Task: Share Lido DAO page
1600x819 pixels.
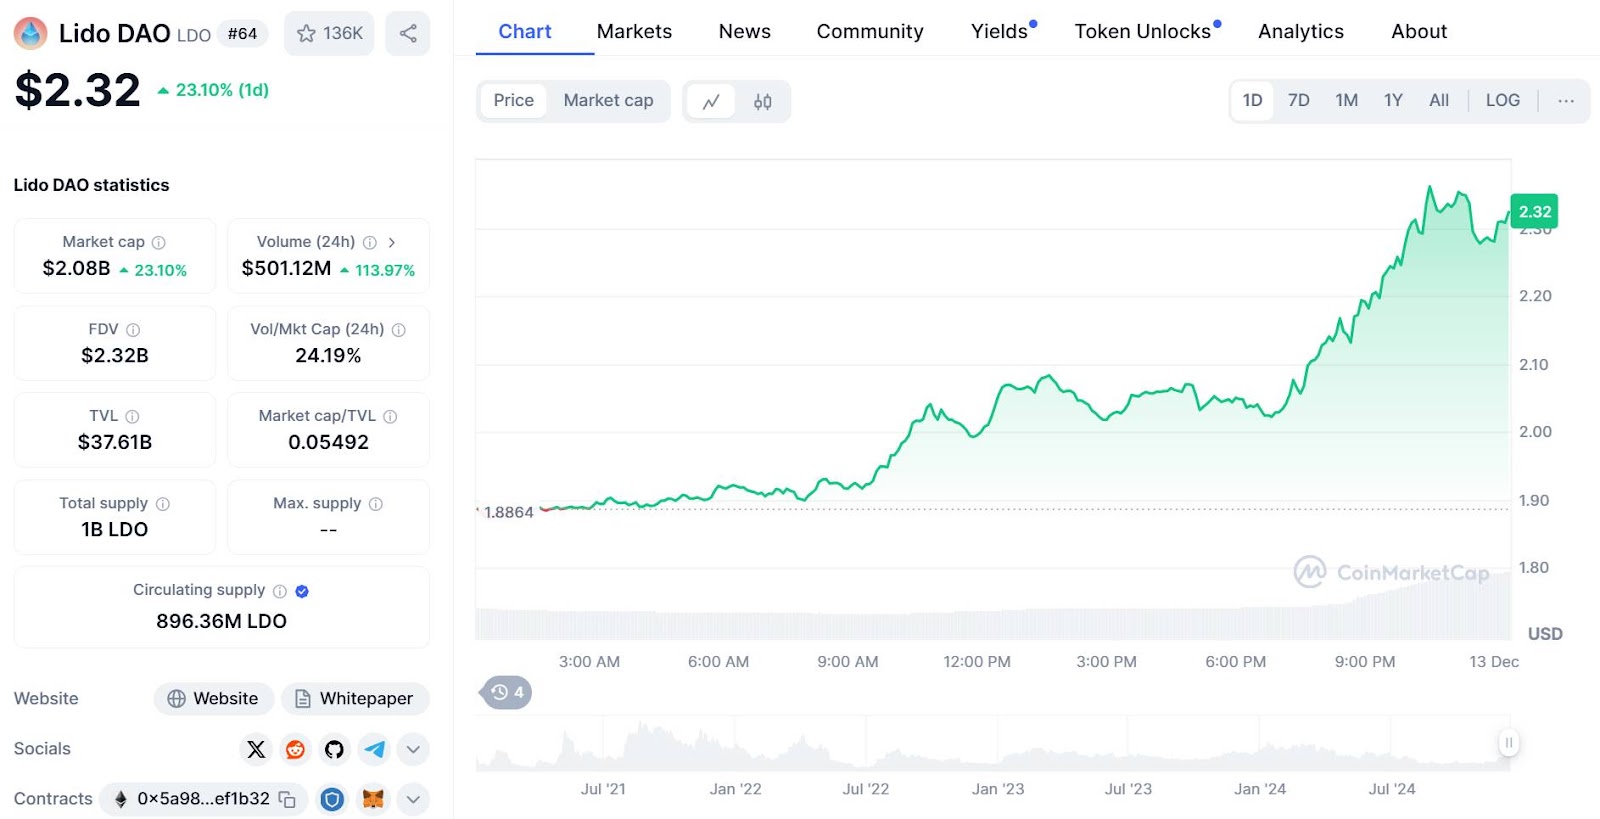Action: tap(408, 33)
